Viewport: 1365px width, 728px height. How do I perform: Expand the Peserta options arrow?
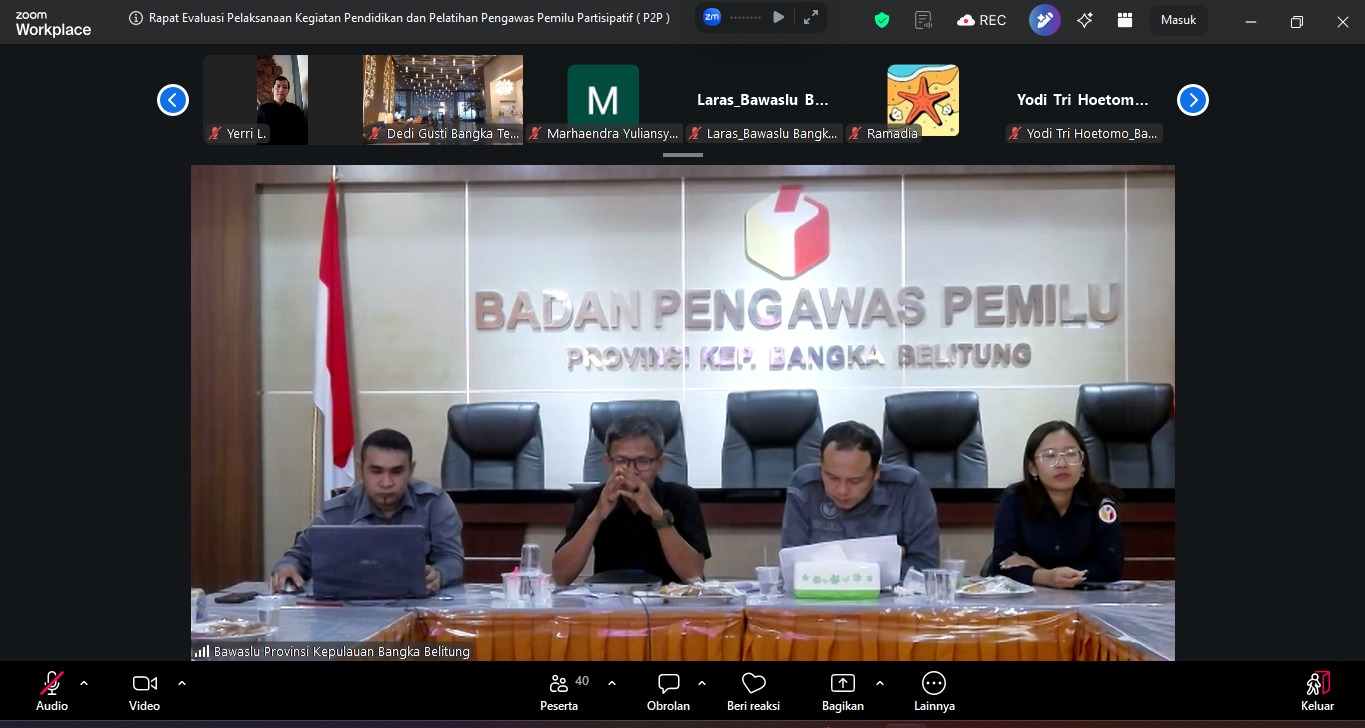click(612, 683)
